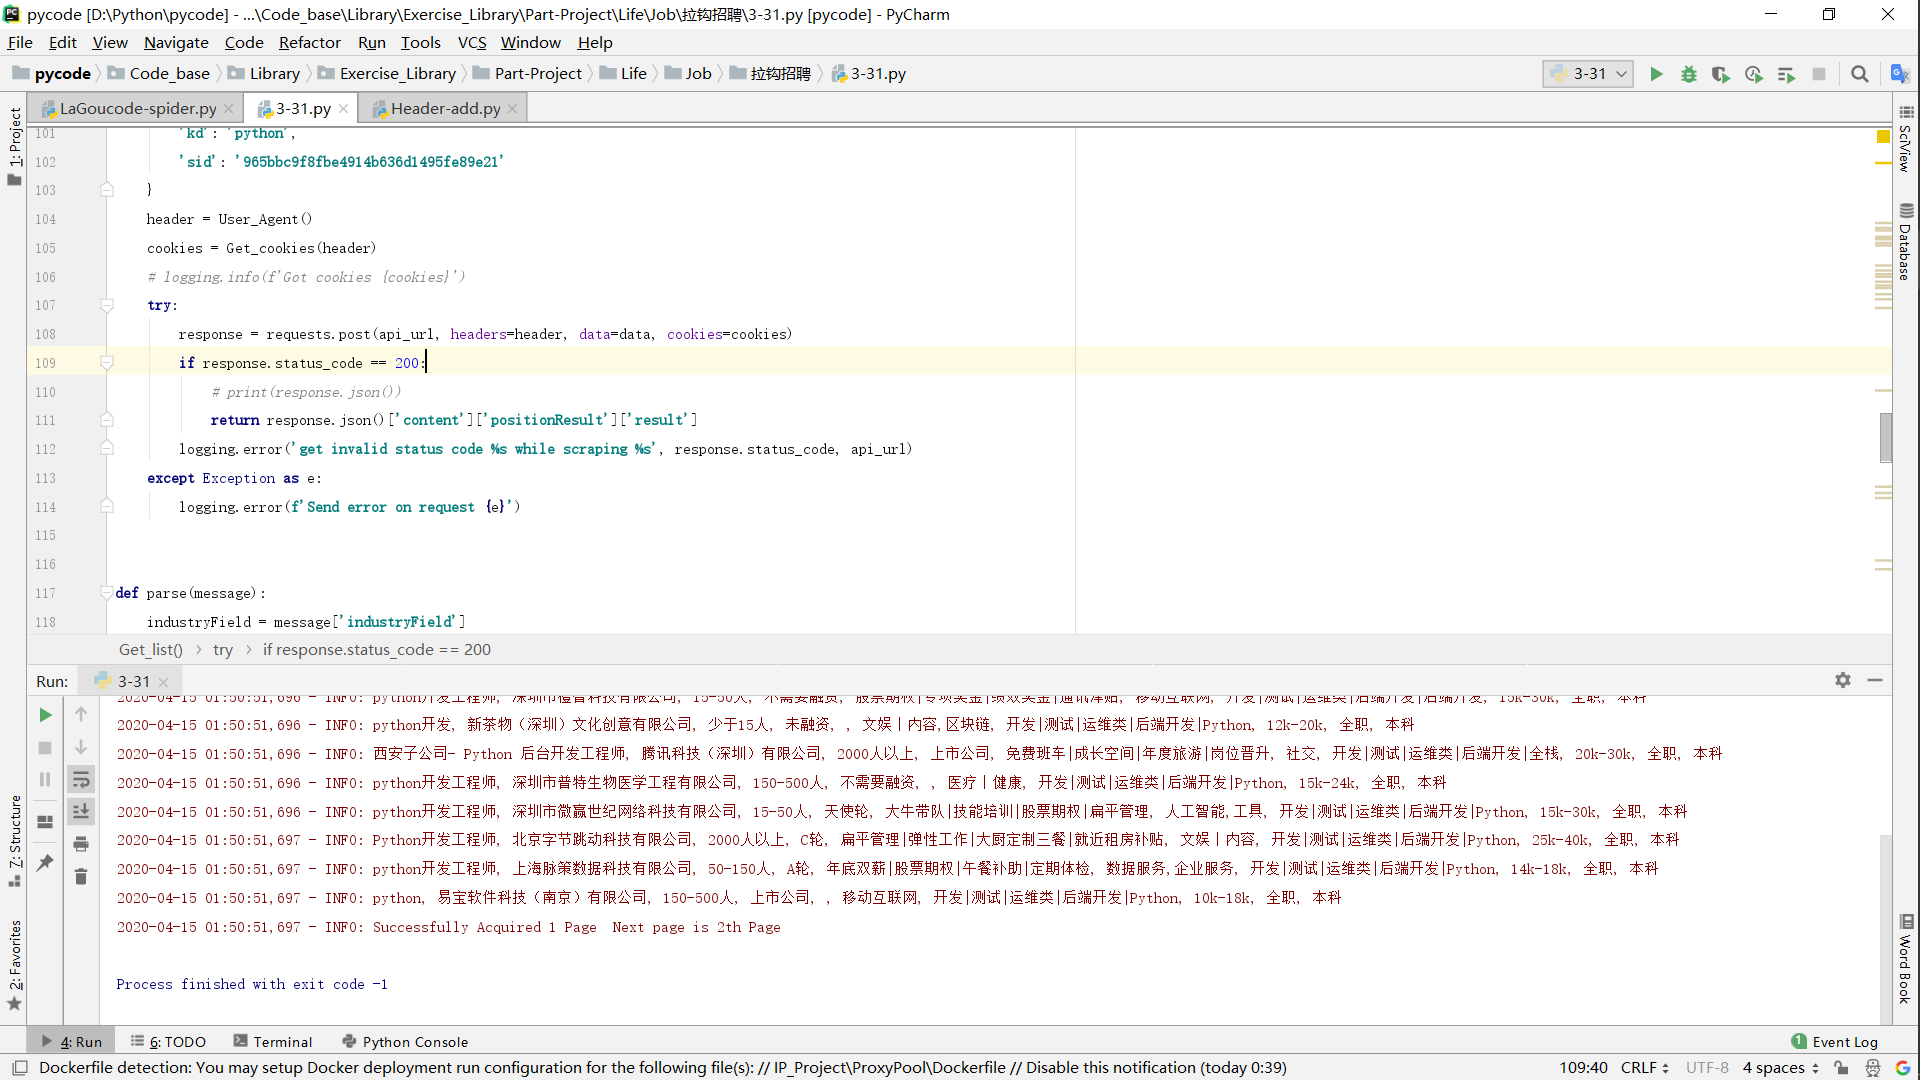This screenshot has width=1920, height=1080.
Task: Collapse the try block at line 107
Action: pos(107,306)
